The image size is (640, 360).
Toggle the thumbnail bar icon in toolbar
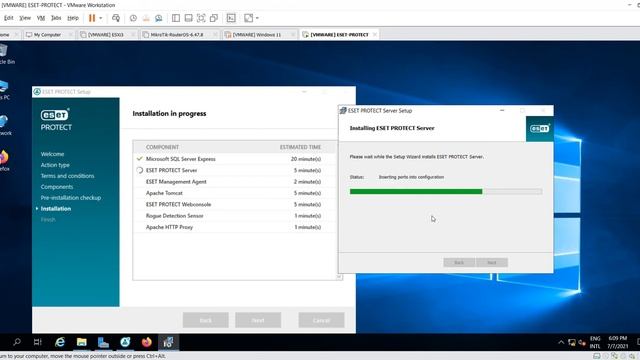click(189, 18)
